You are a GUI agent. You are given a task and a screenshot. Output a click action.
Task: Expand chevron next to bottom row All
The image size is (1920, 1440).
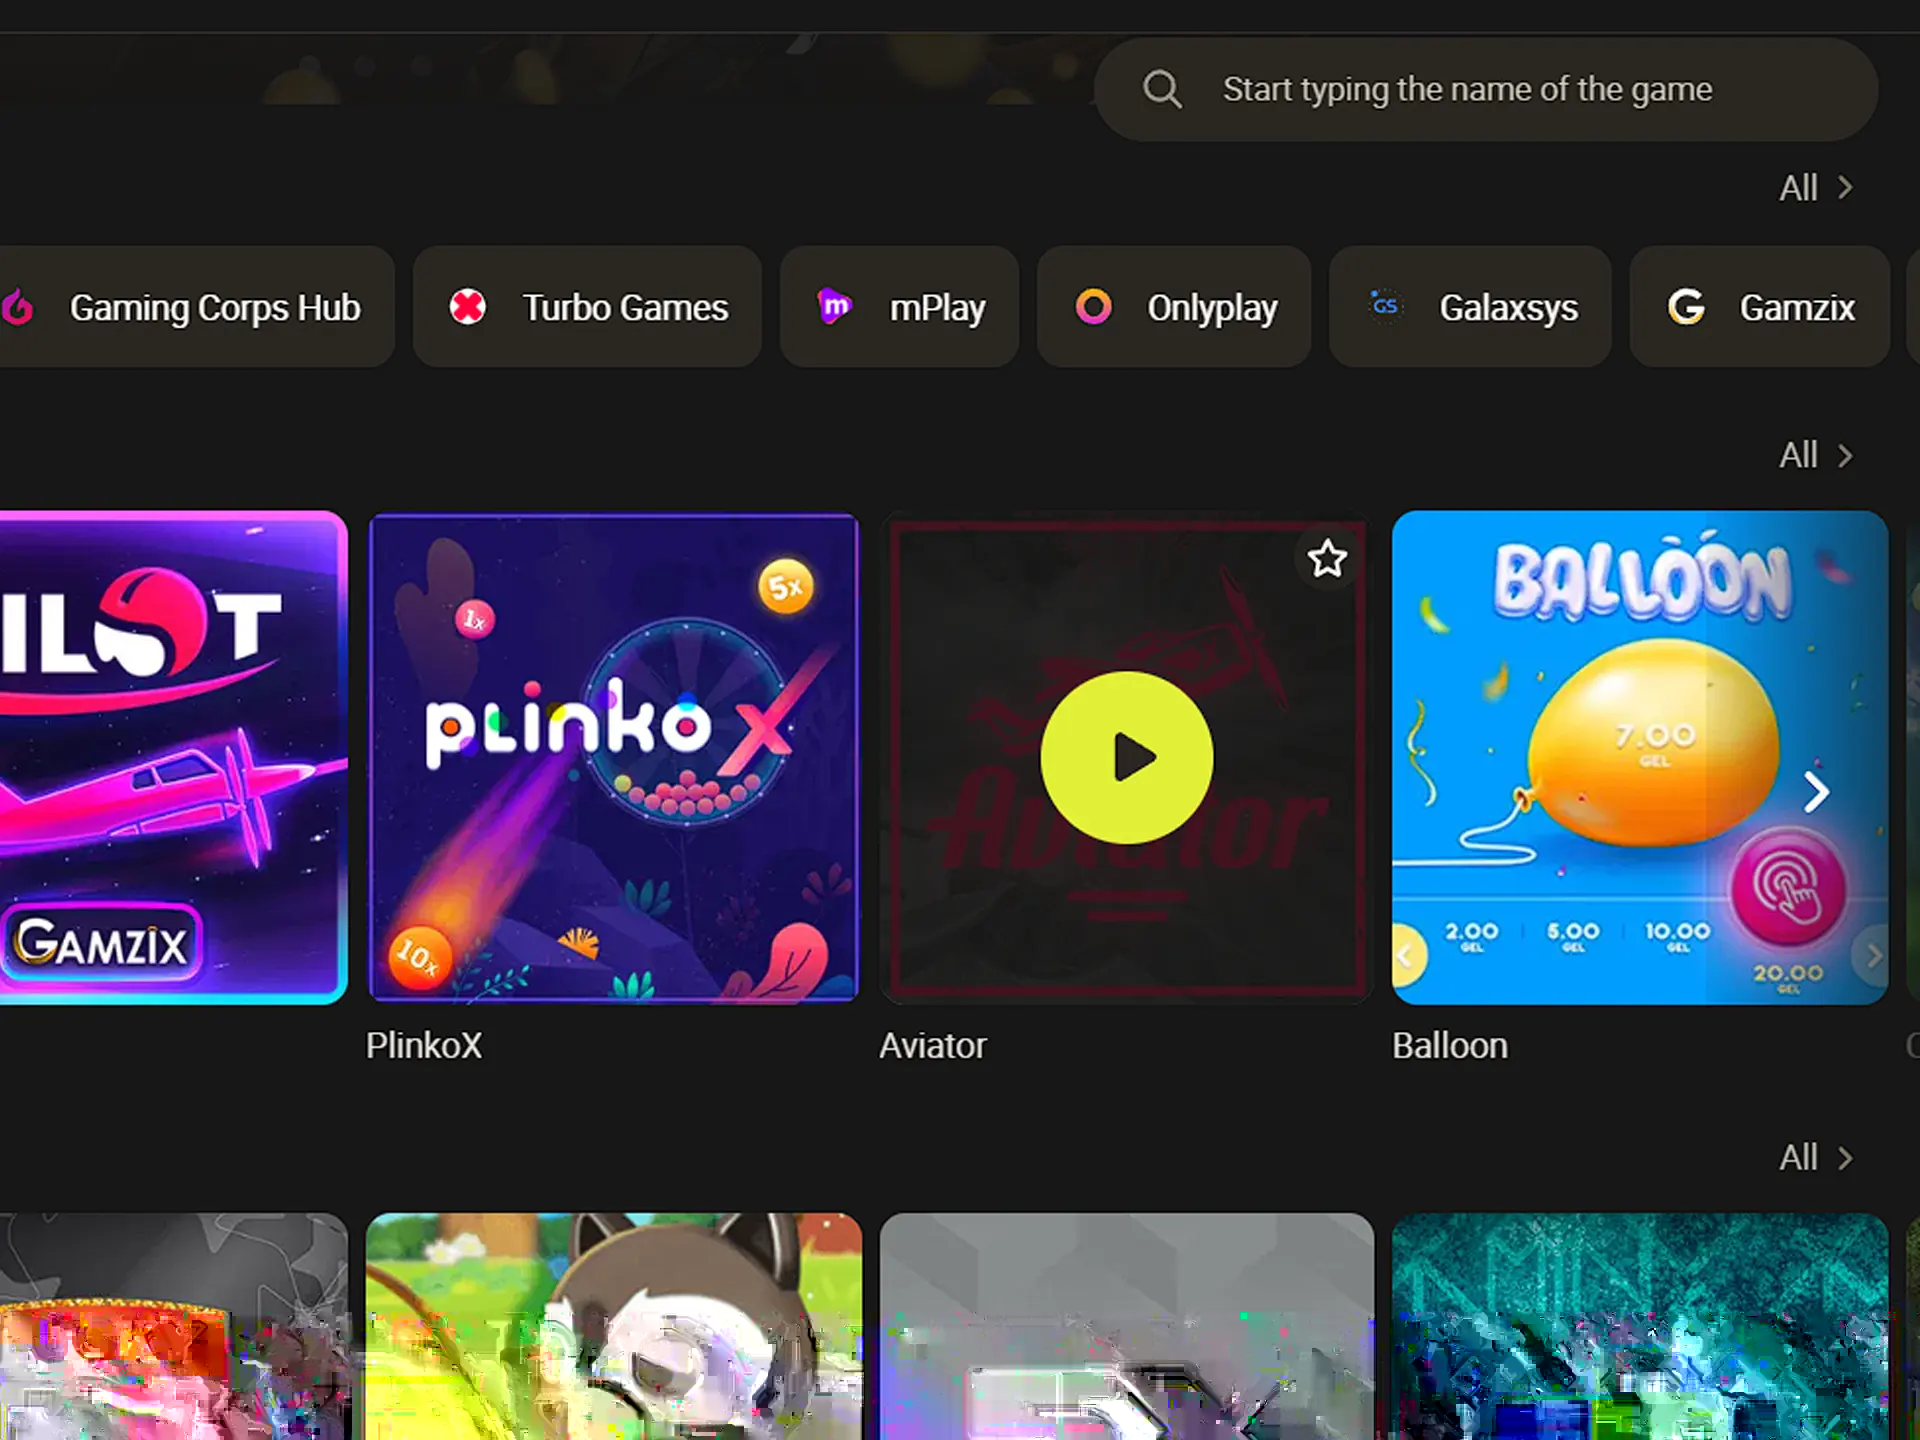coord(1846,1158)
